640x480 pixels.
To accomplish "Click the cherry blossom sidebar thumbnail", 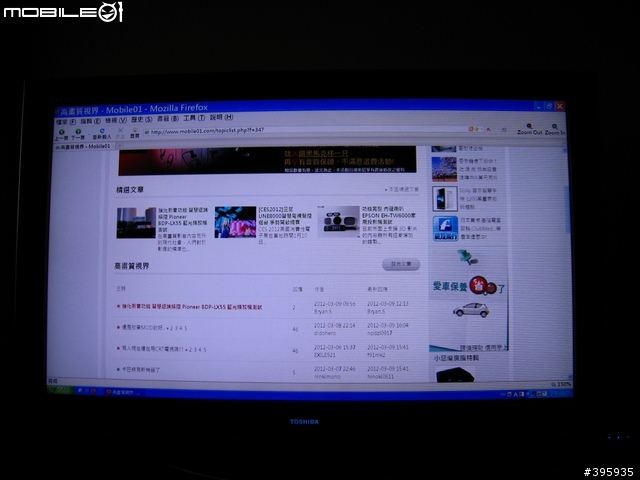I will 444,169.
